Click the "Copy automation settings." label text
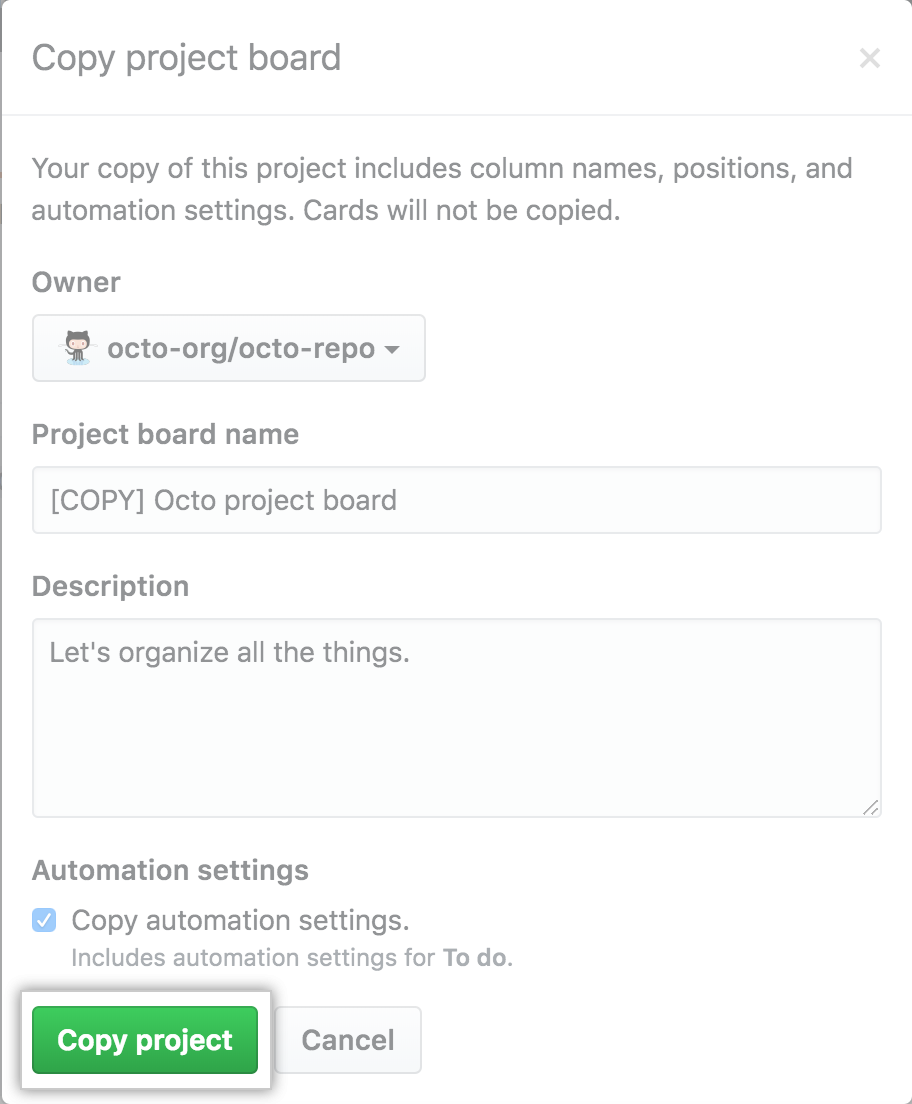Image resolution: width=912 pixels, height=1104 pixels. (240, 920)
